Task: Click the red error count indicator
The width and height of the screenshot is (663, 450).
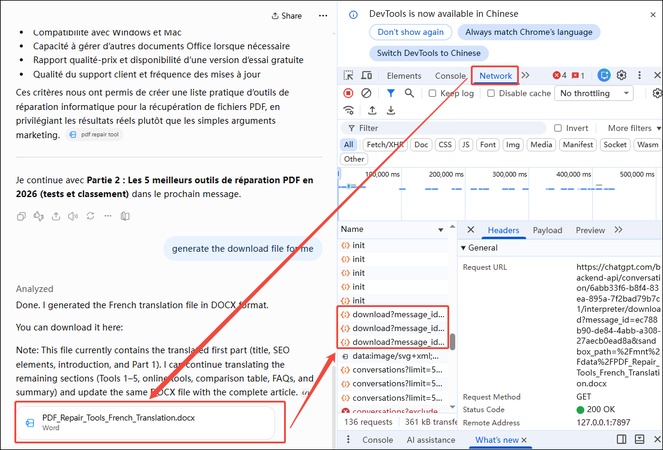Action: (559, 75)
